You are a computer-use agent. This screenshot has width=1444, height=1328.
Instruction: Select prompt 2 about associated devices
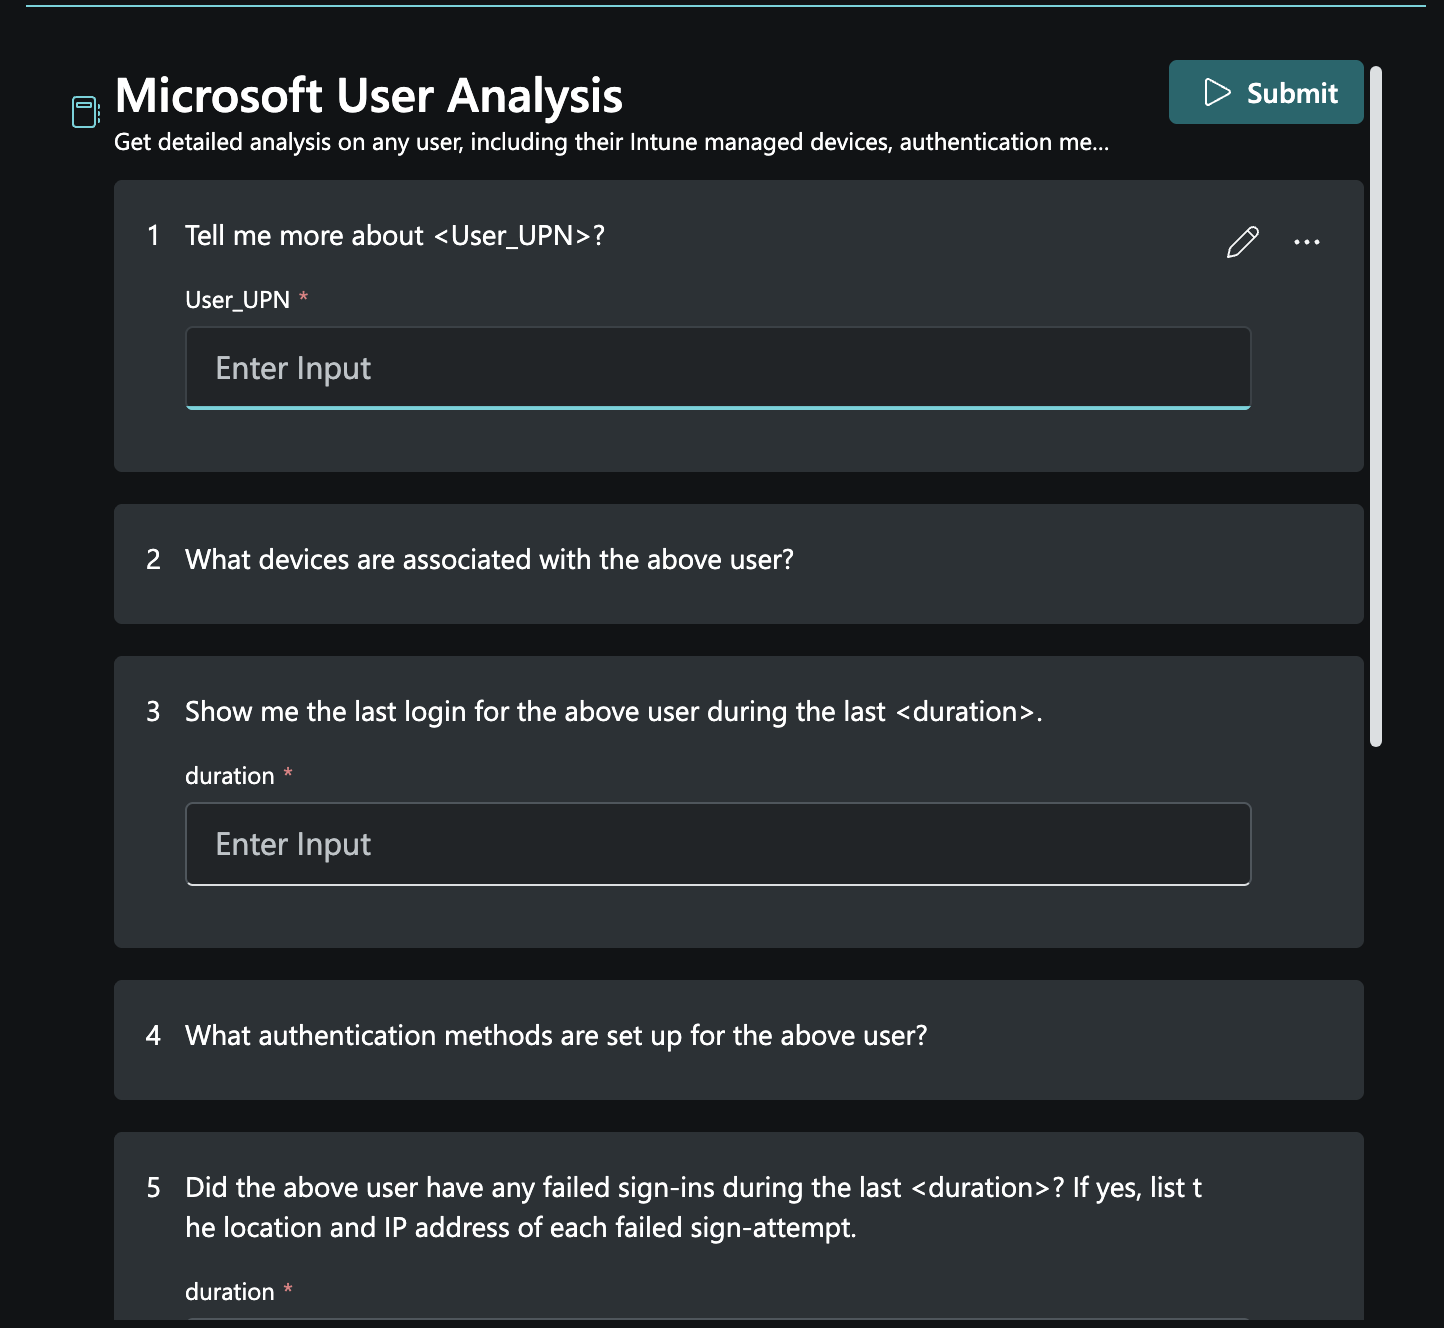pos(488,560)
